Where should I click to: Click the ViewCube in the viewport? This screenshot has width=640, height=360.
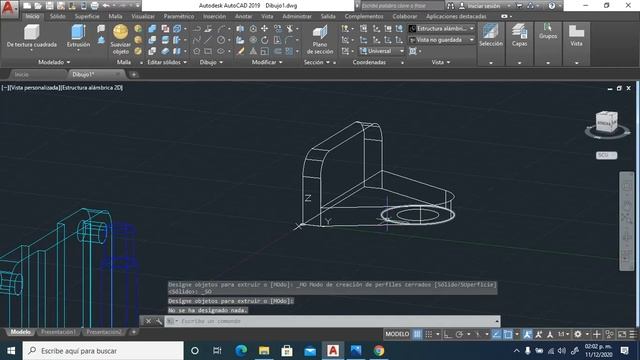click(607, 122)
